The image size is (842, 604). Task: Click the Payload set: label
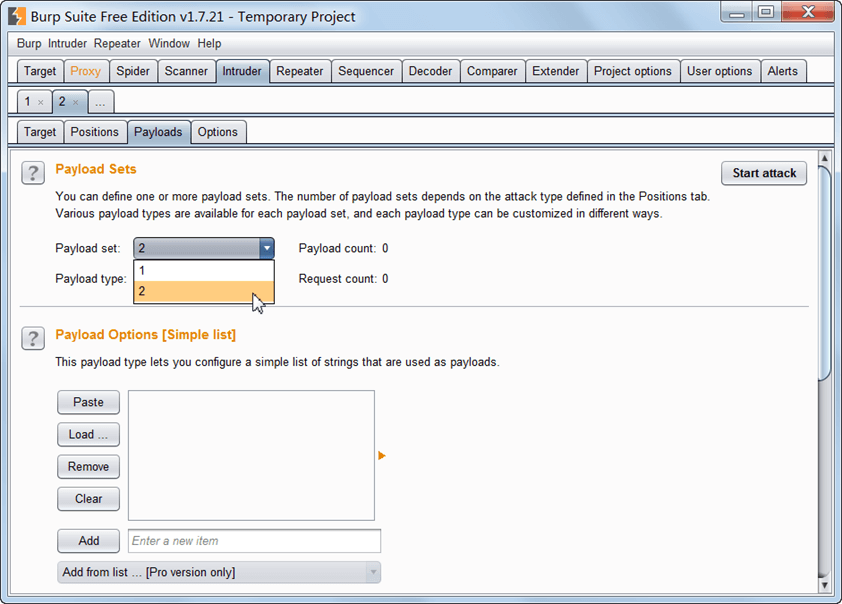pos(88,249)
